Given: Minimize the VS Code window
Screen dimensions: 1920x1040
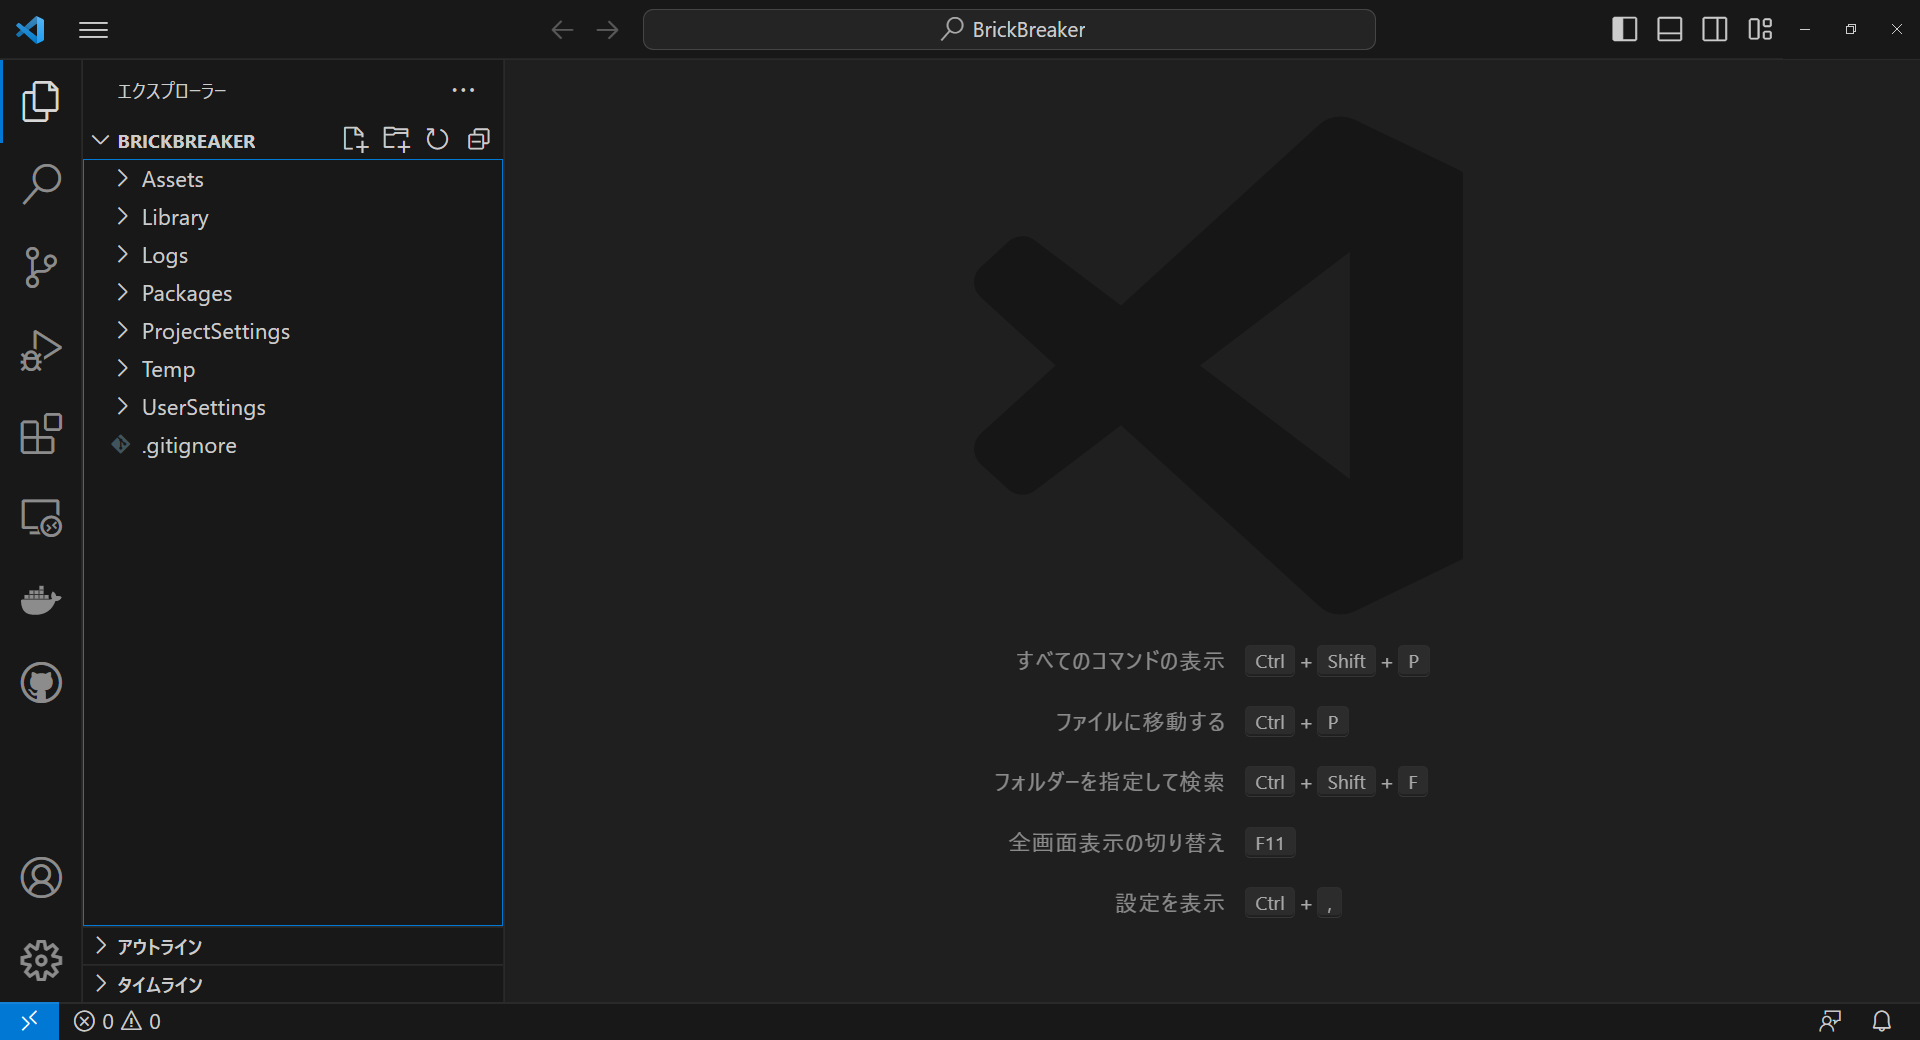Looking at the screenshot, I should pos(1805,30).
